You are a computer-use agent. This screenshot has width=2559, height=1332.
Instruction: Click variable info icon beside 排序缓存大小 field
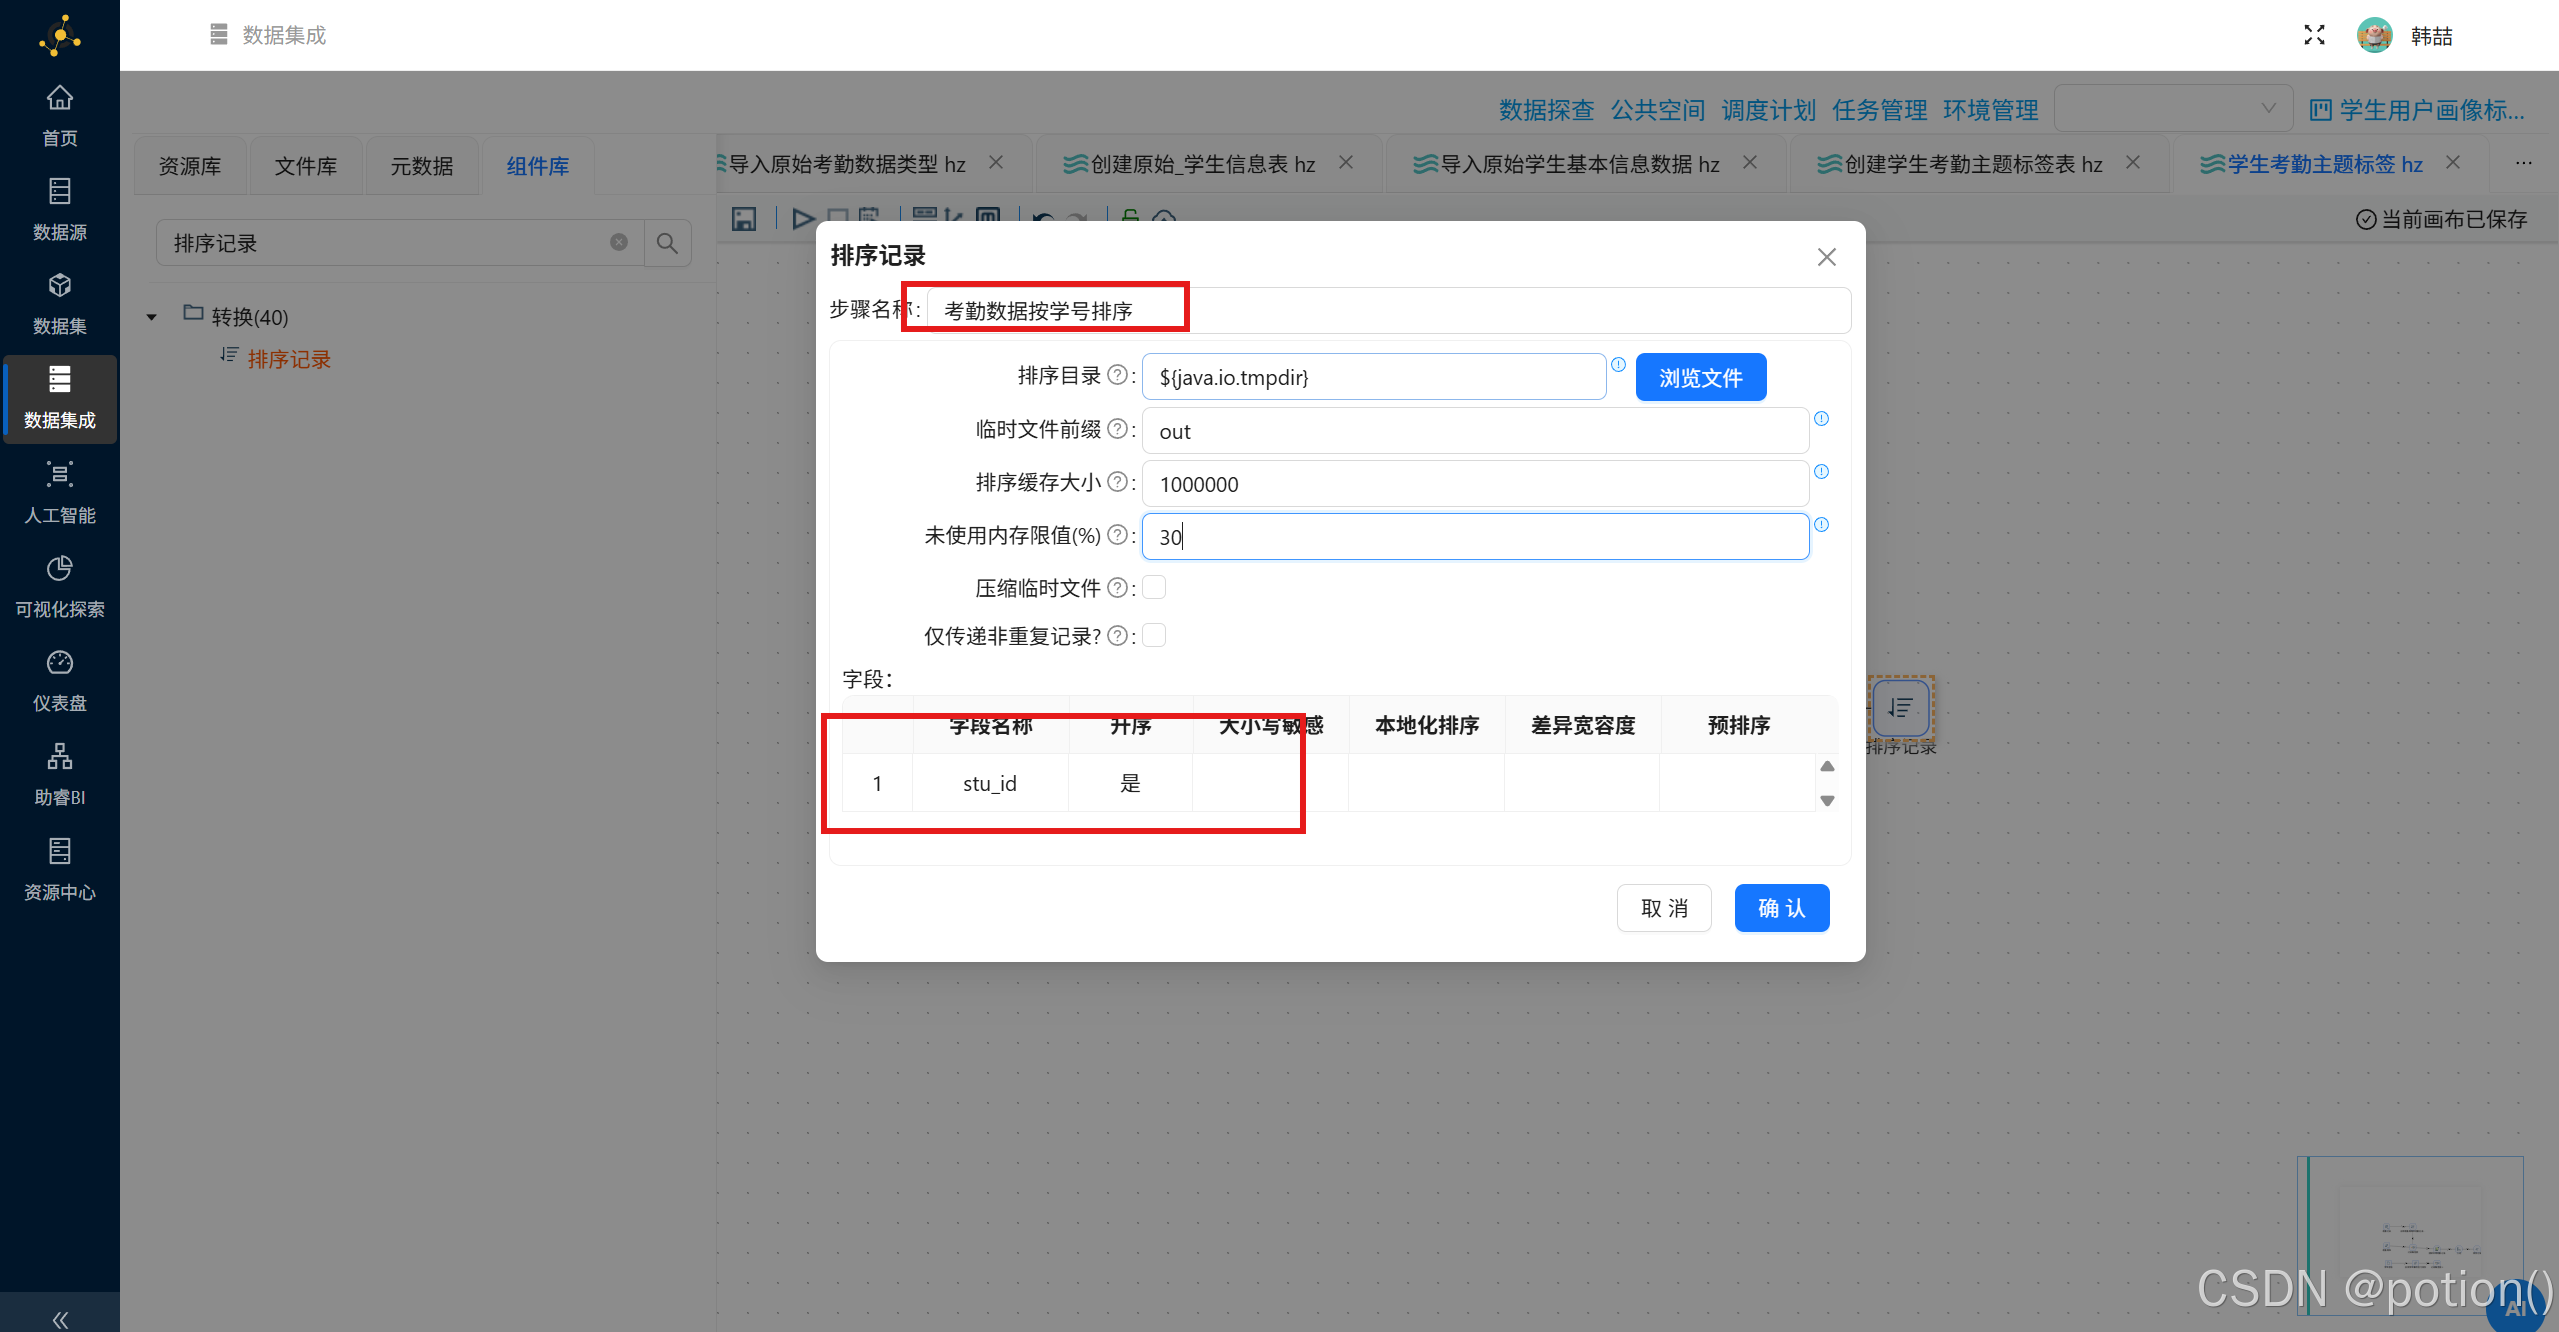point(1821,471)
